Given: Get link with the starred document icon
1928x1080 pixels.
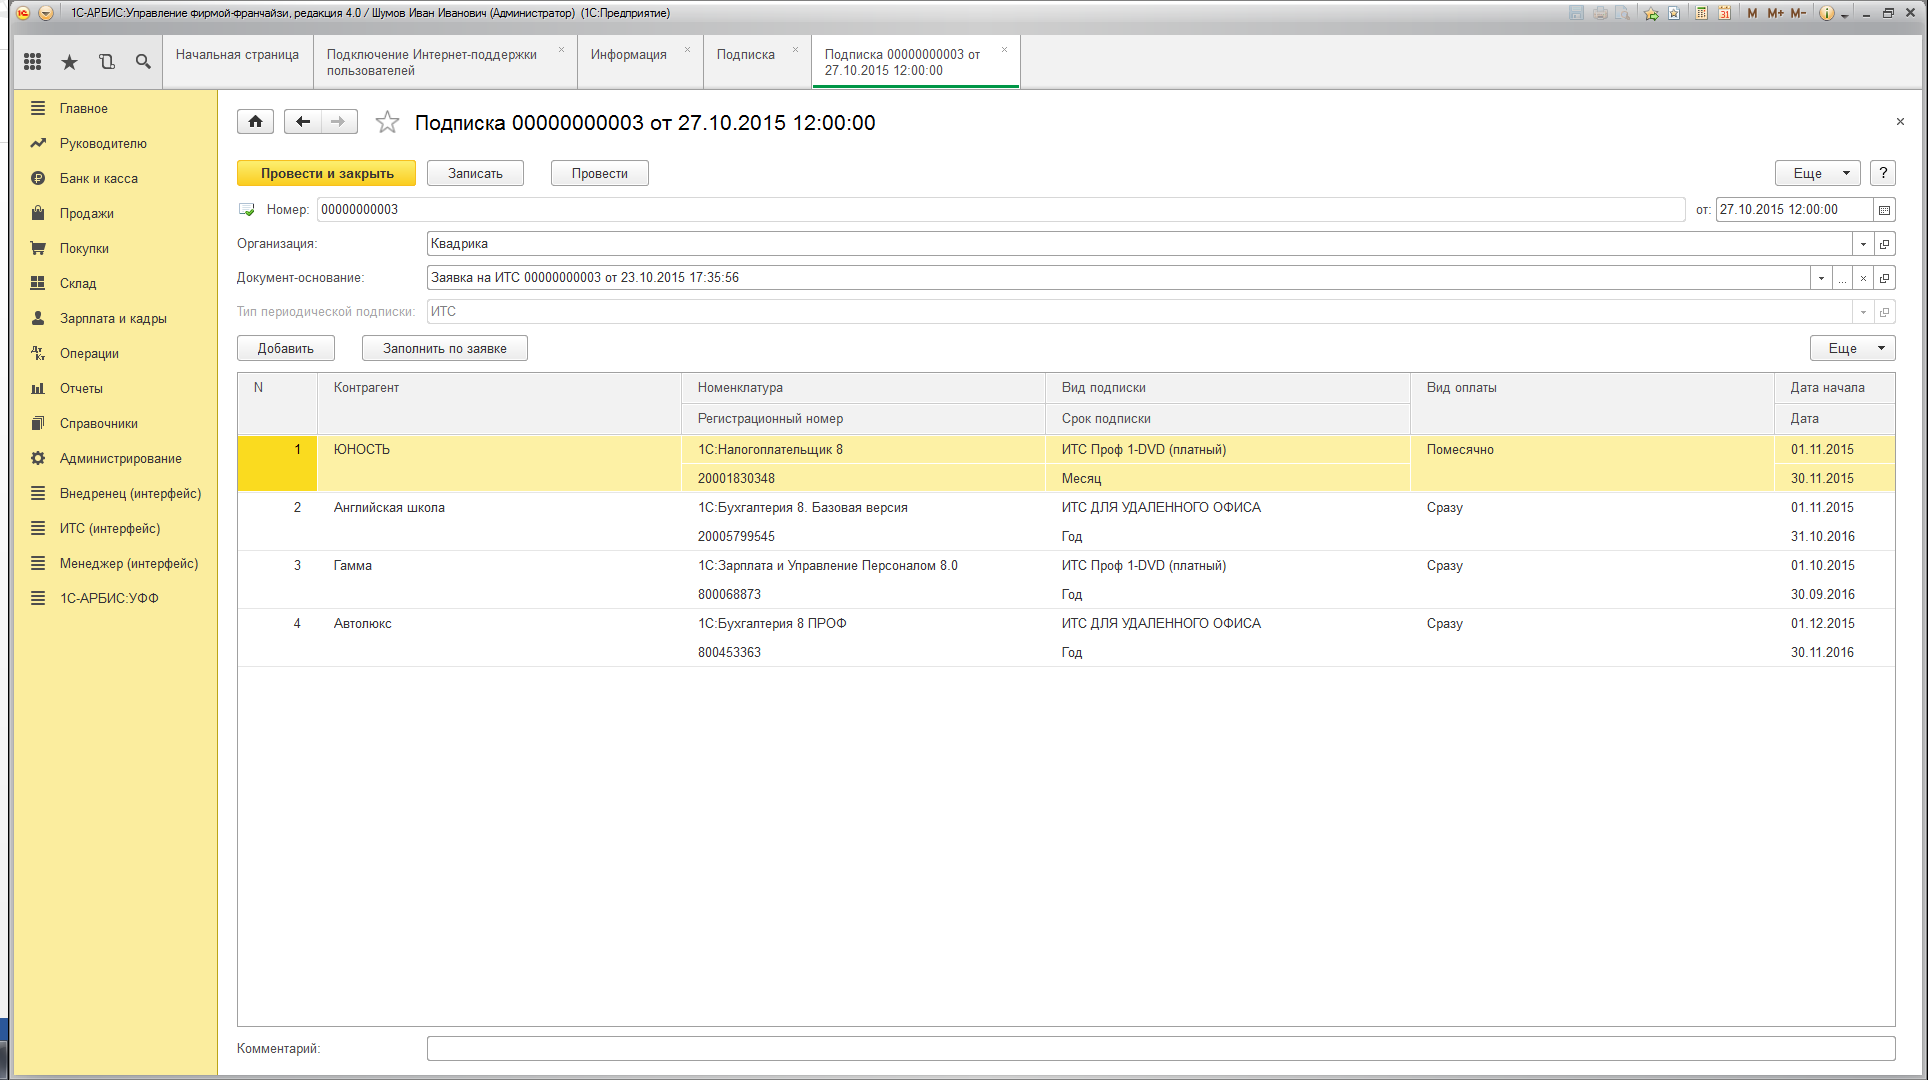Looking at the screenshot, I should coord(1674,13).
